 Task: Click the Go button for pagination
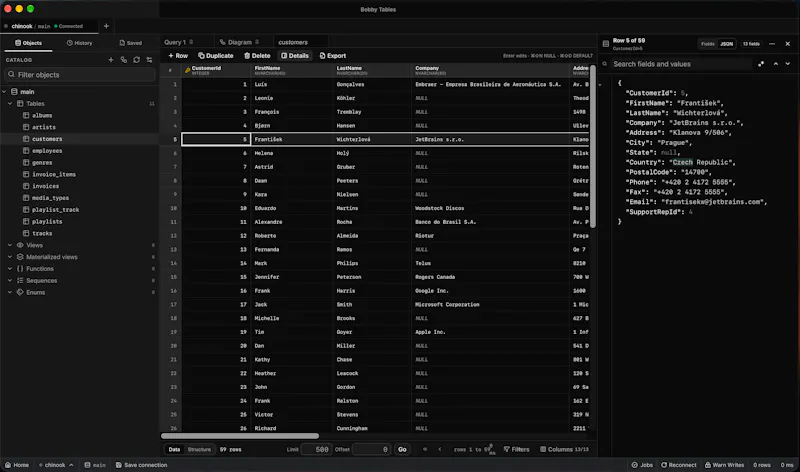[x=402, y=450]
